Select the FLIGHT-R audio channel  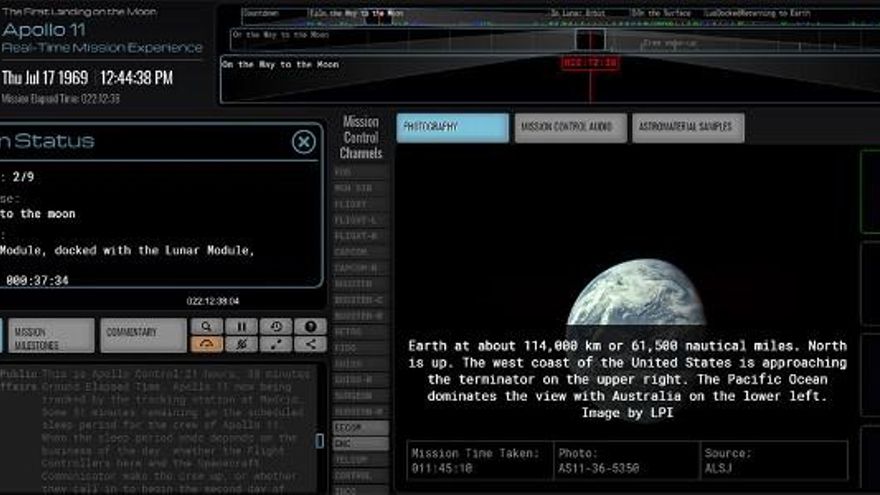(x=360, y=236)
